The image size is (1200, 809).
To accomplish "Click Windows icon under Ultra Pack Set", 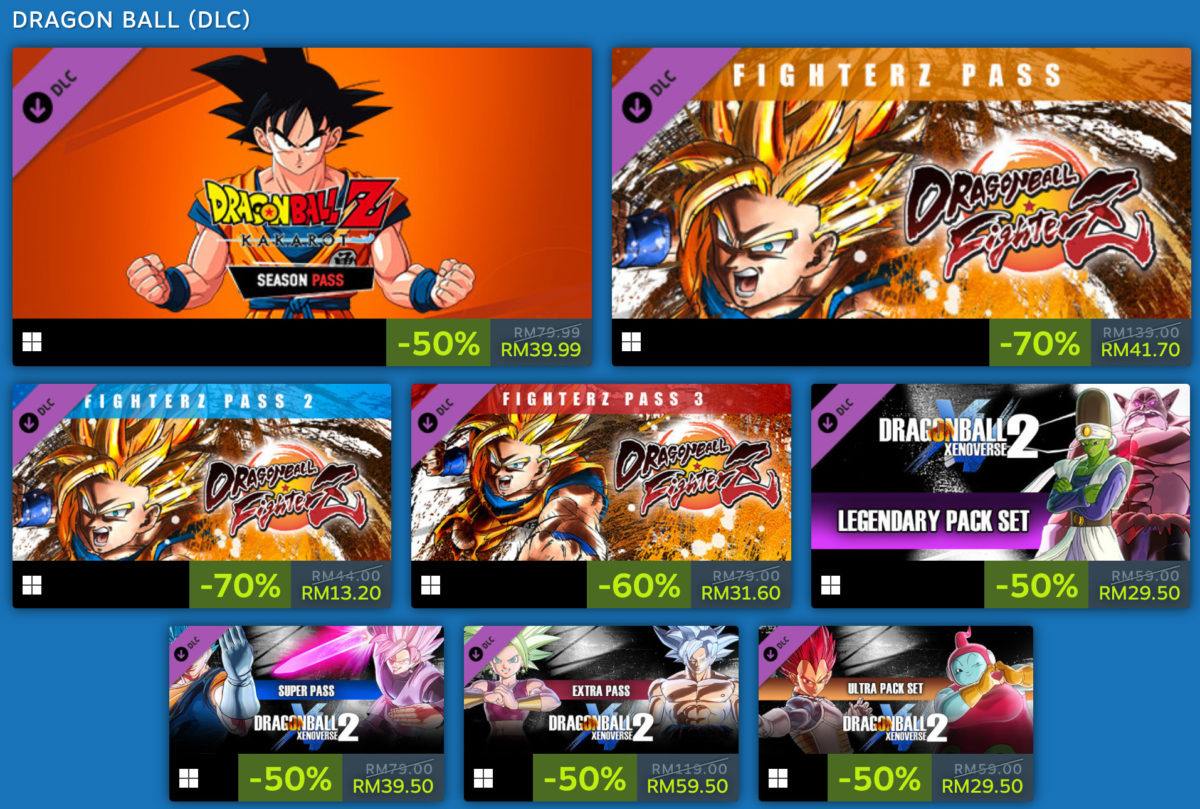I will (778, 777).
